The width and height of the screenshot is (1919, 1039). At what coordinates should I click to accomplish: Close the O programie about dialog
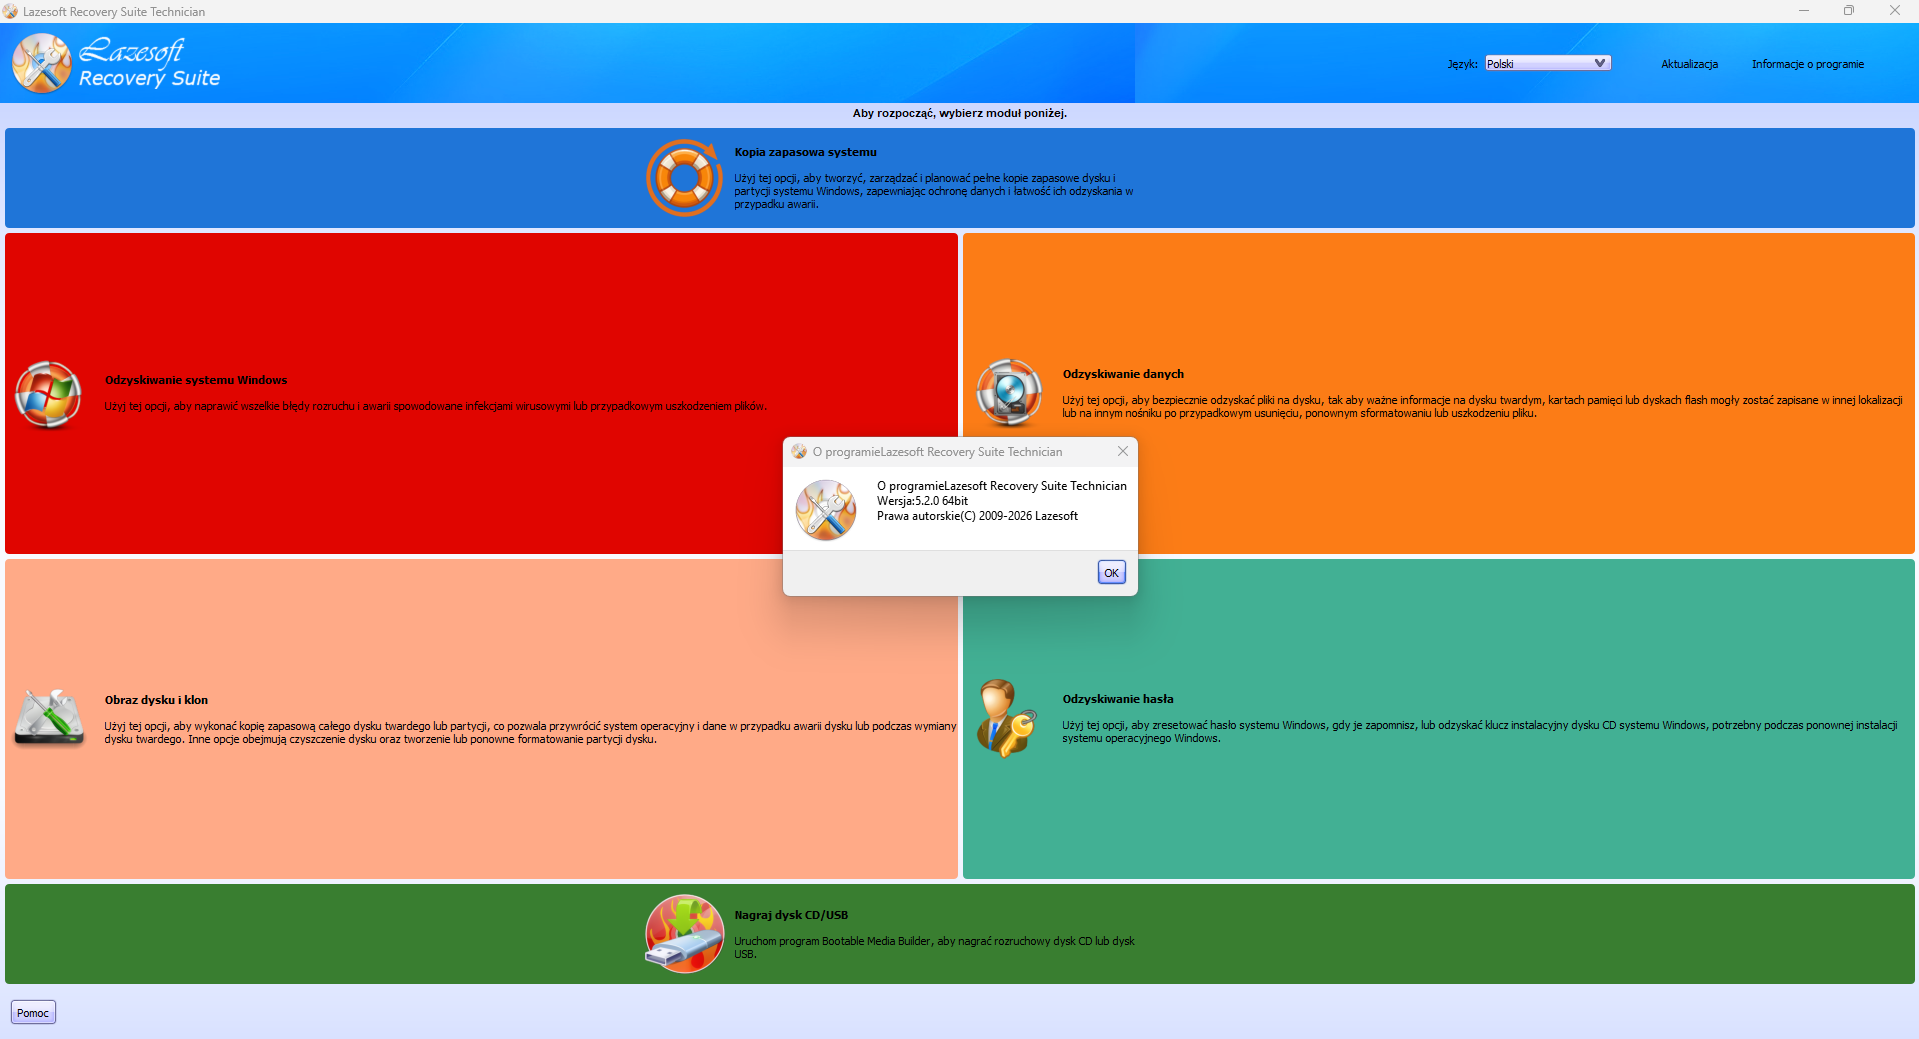click(1123, 451)
